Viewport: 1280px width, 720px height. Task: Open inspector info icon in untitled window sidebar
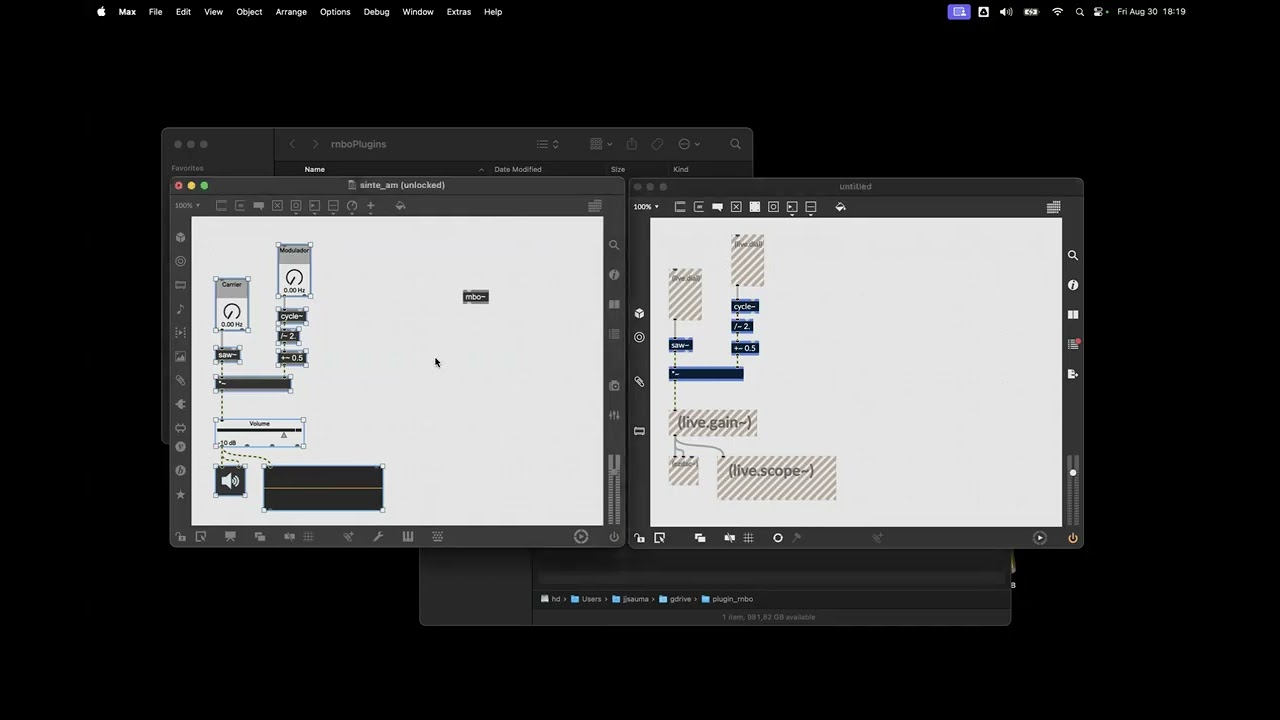[x=1073, y=285]
